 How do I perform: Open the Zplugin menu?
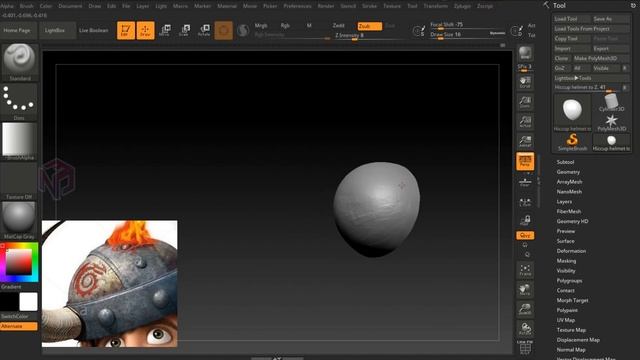click(x=462, y=6)
